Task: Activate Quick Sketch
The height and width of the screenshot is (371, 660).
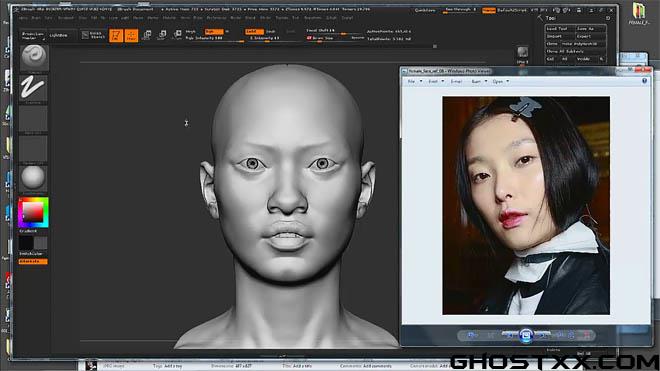Action: [x=93, y=36]
